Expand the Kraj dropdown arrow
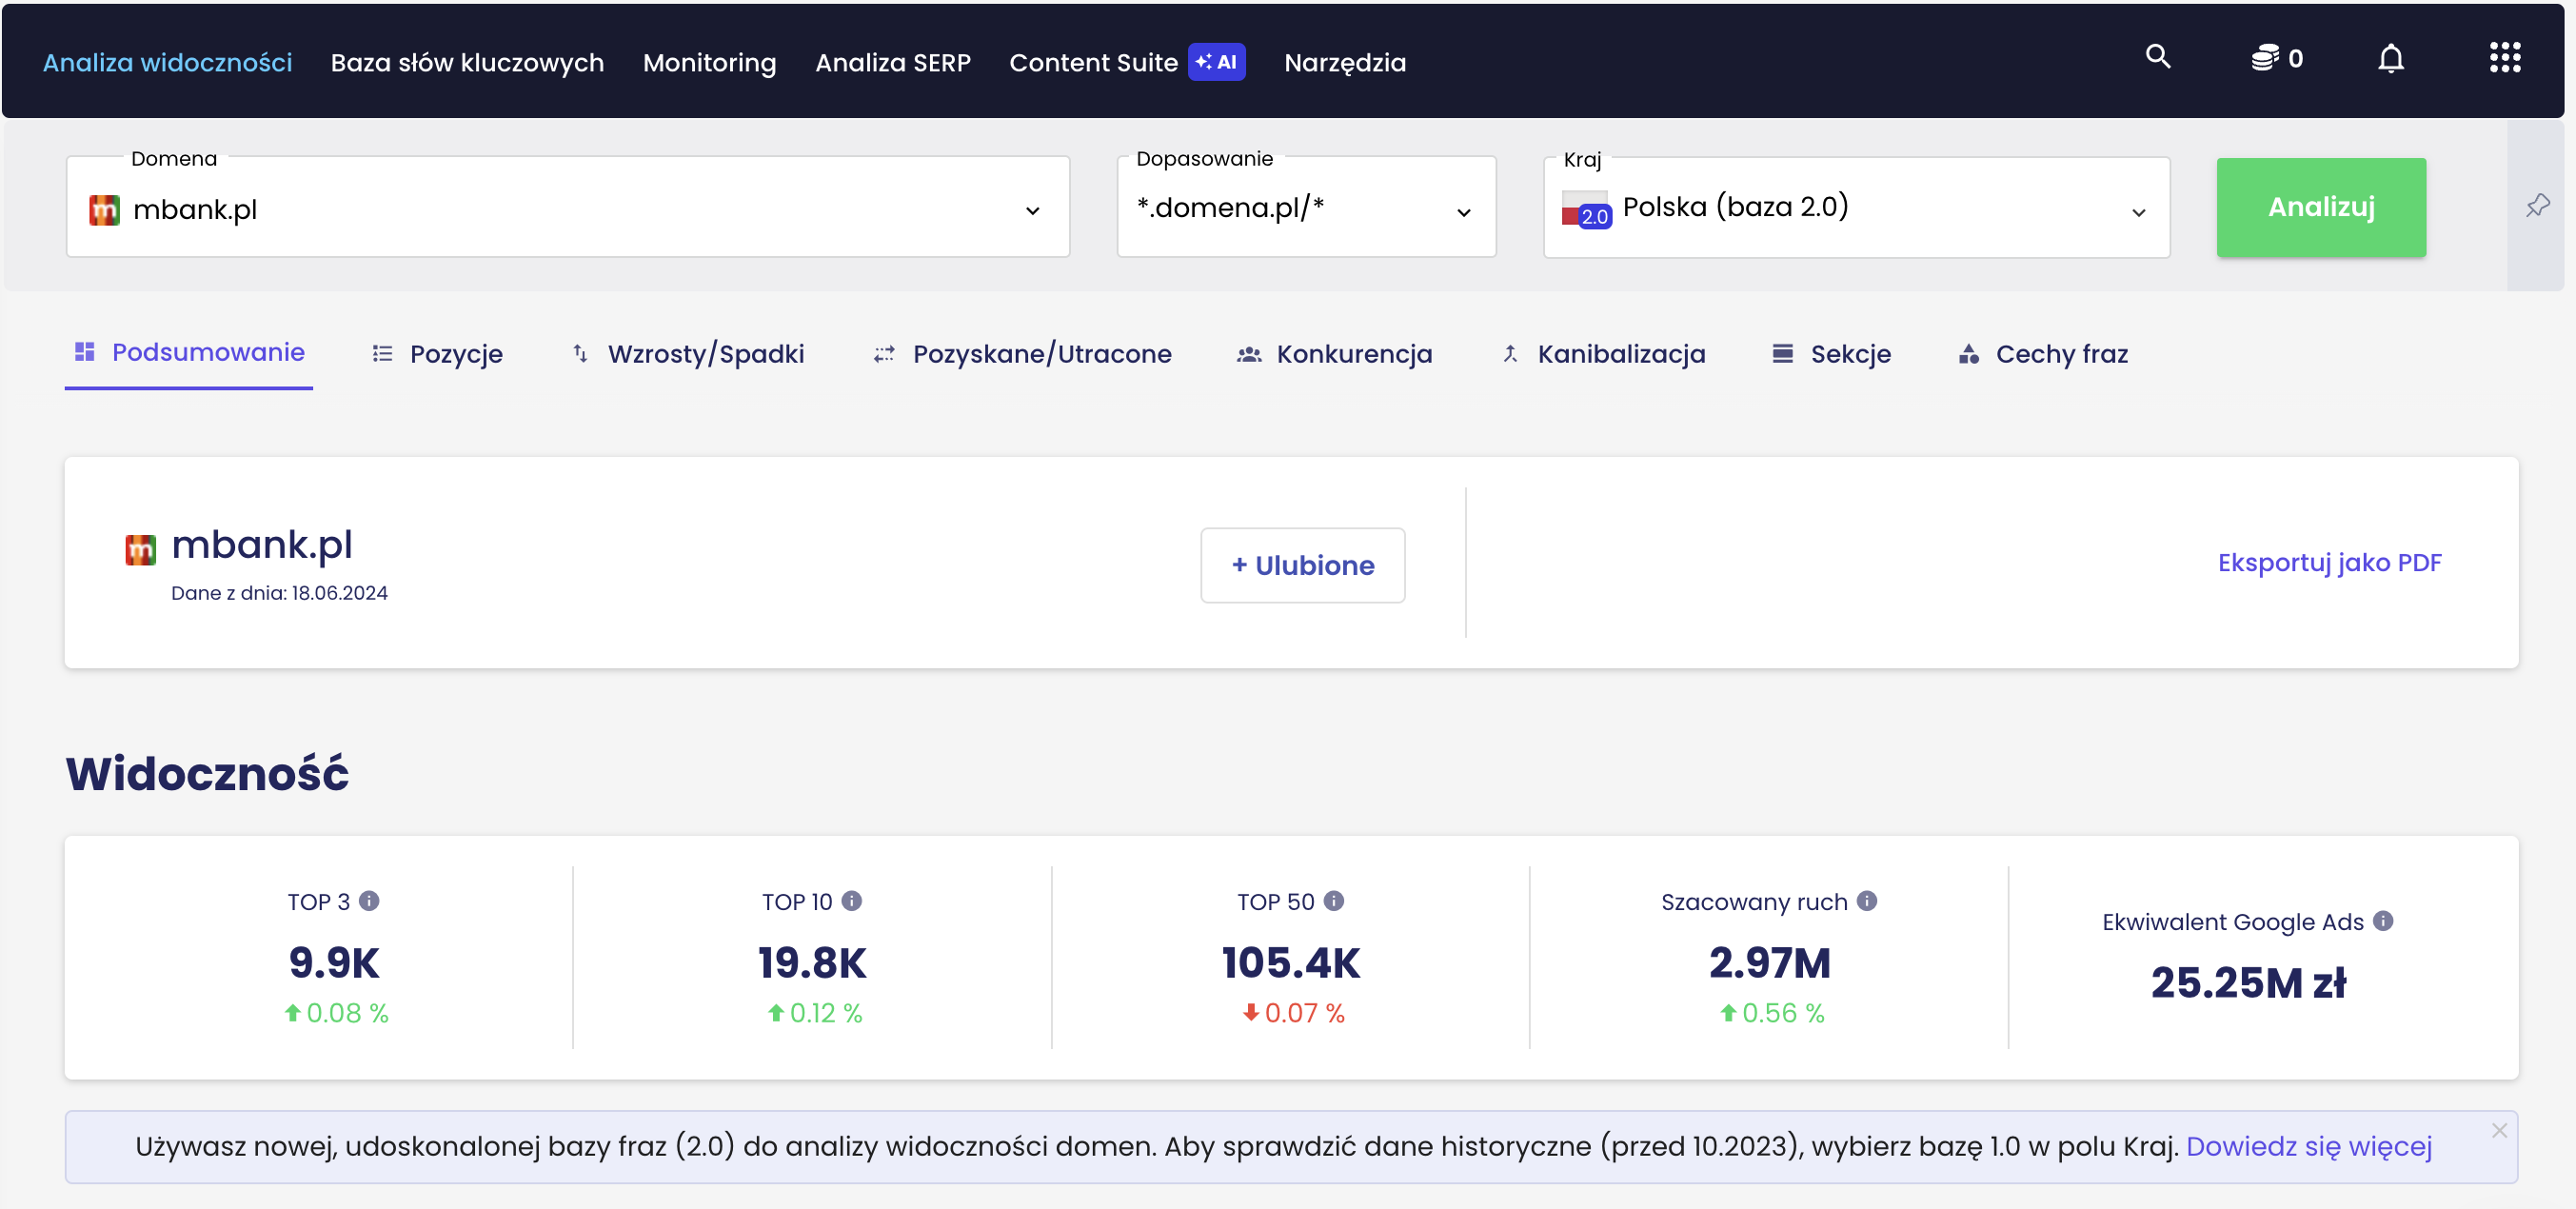The width and height of the screenshot is (2576, 1209). [x=2139, y=212]
